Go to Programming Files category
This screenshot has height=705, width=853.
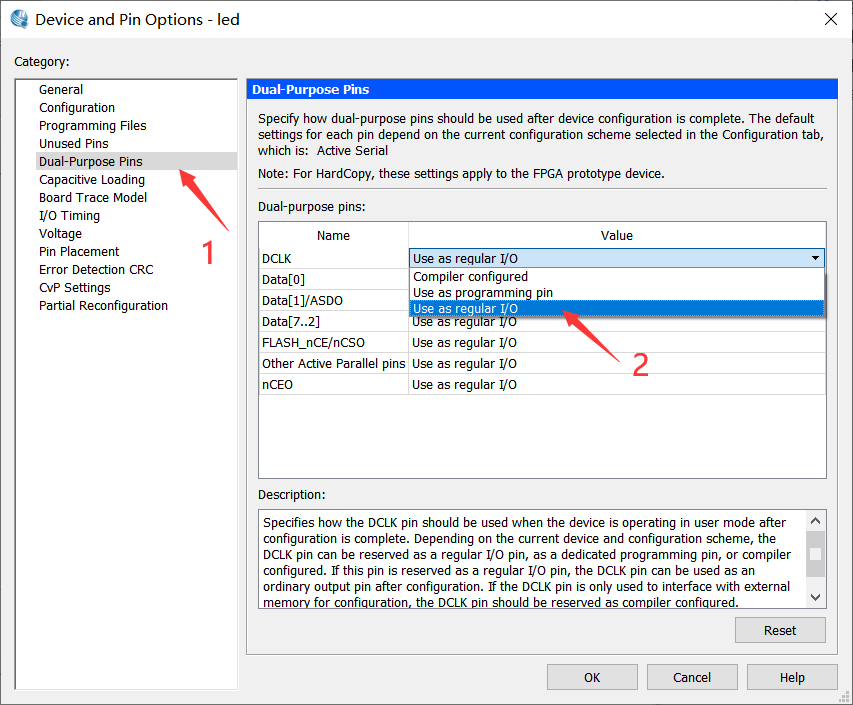click(92, 126)
